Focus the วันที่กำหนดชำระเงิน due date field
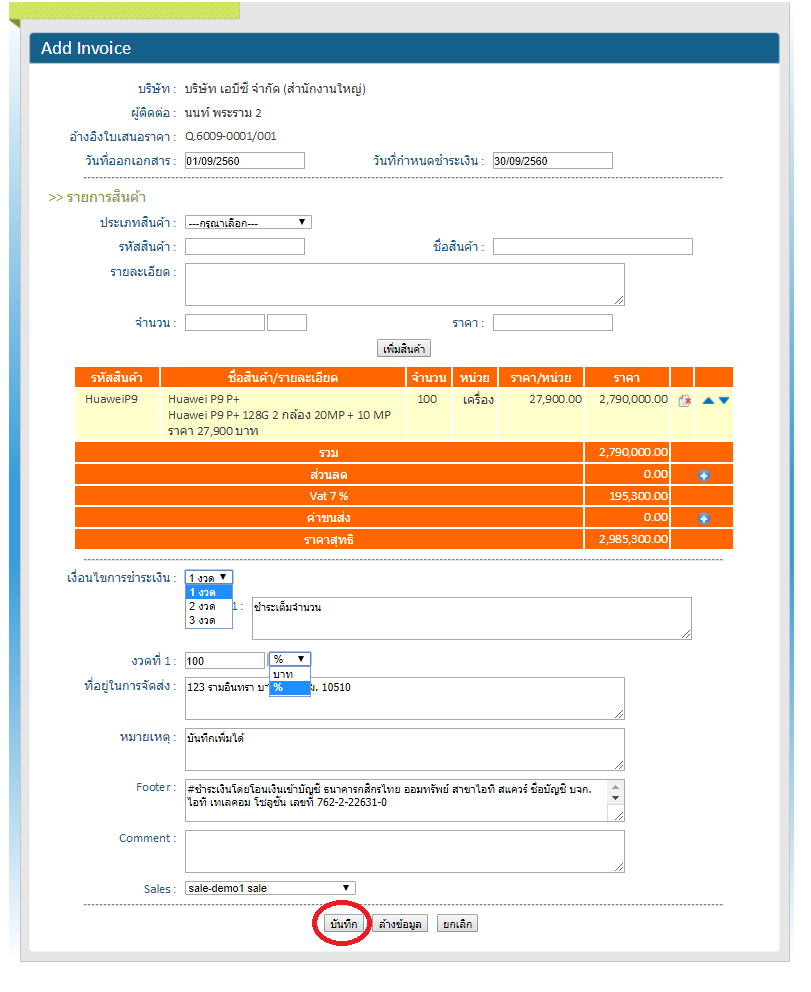The width and height of the screenshot is (811, 992). [x=553, y=161]
